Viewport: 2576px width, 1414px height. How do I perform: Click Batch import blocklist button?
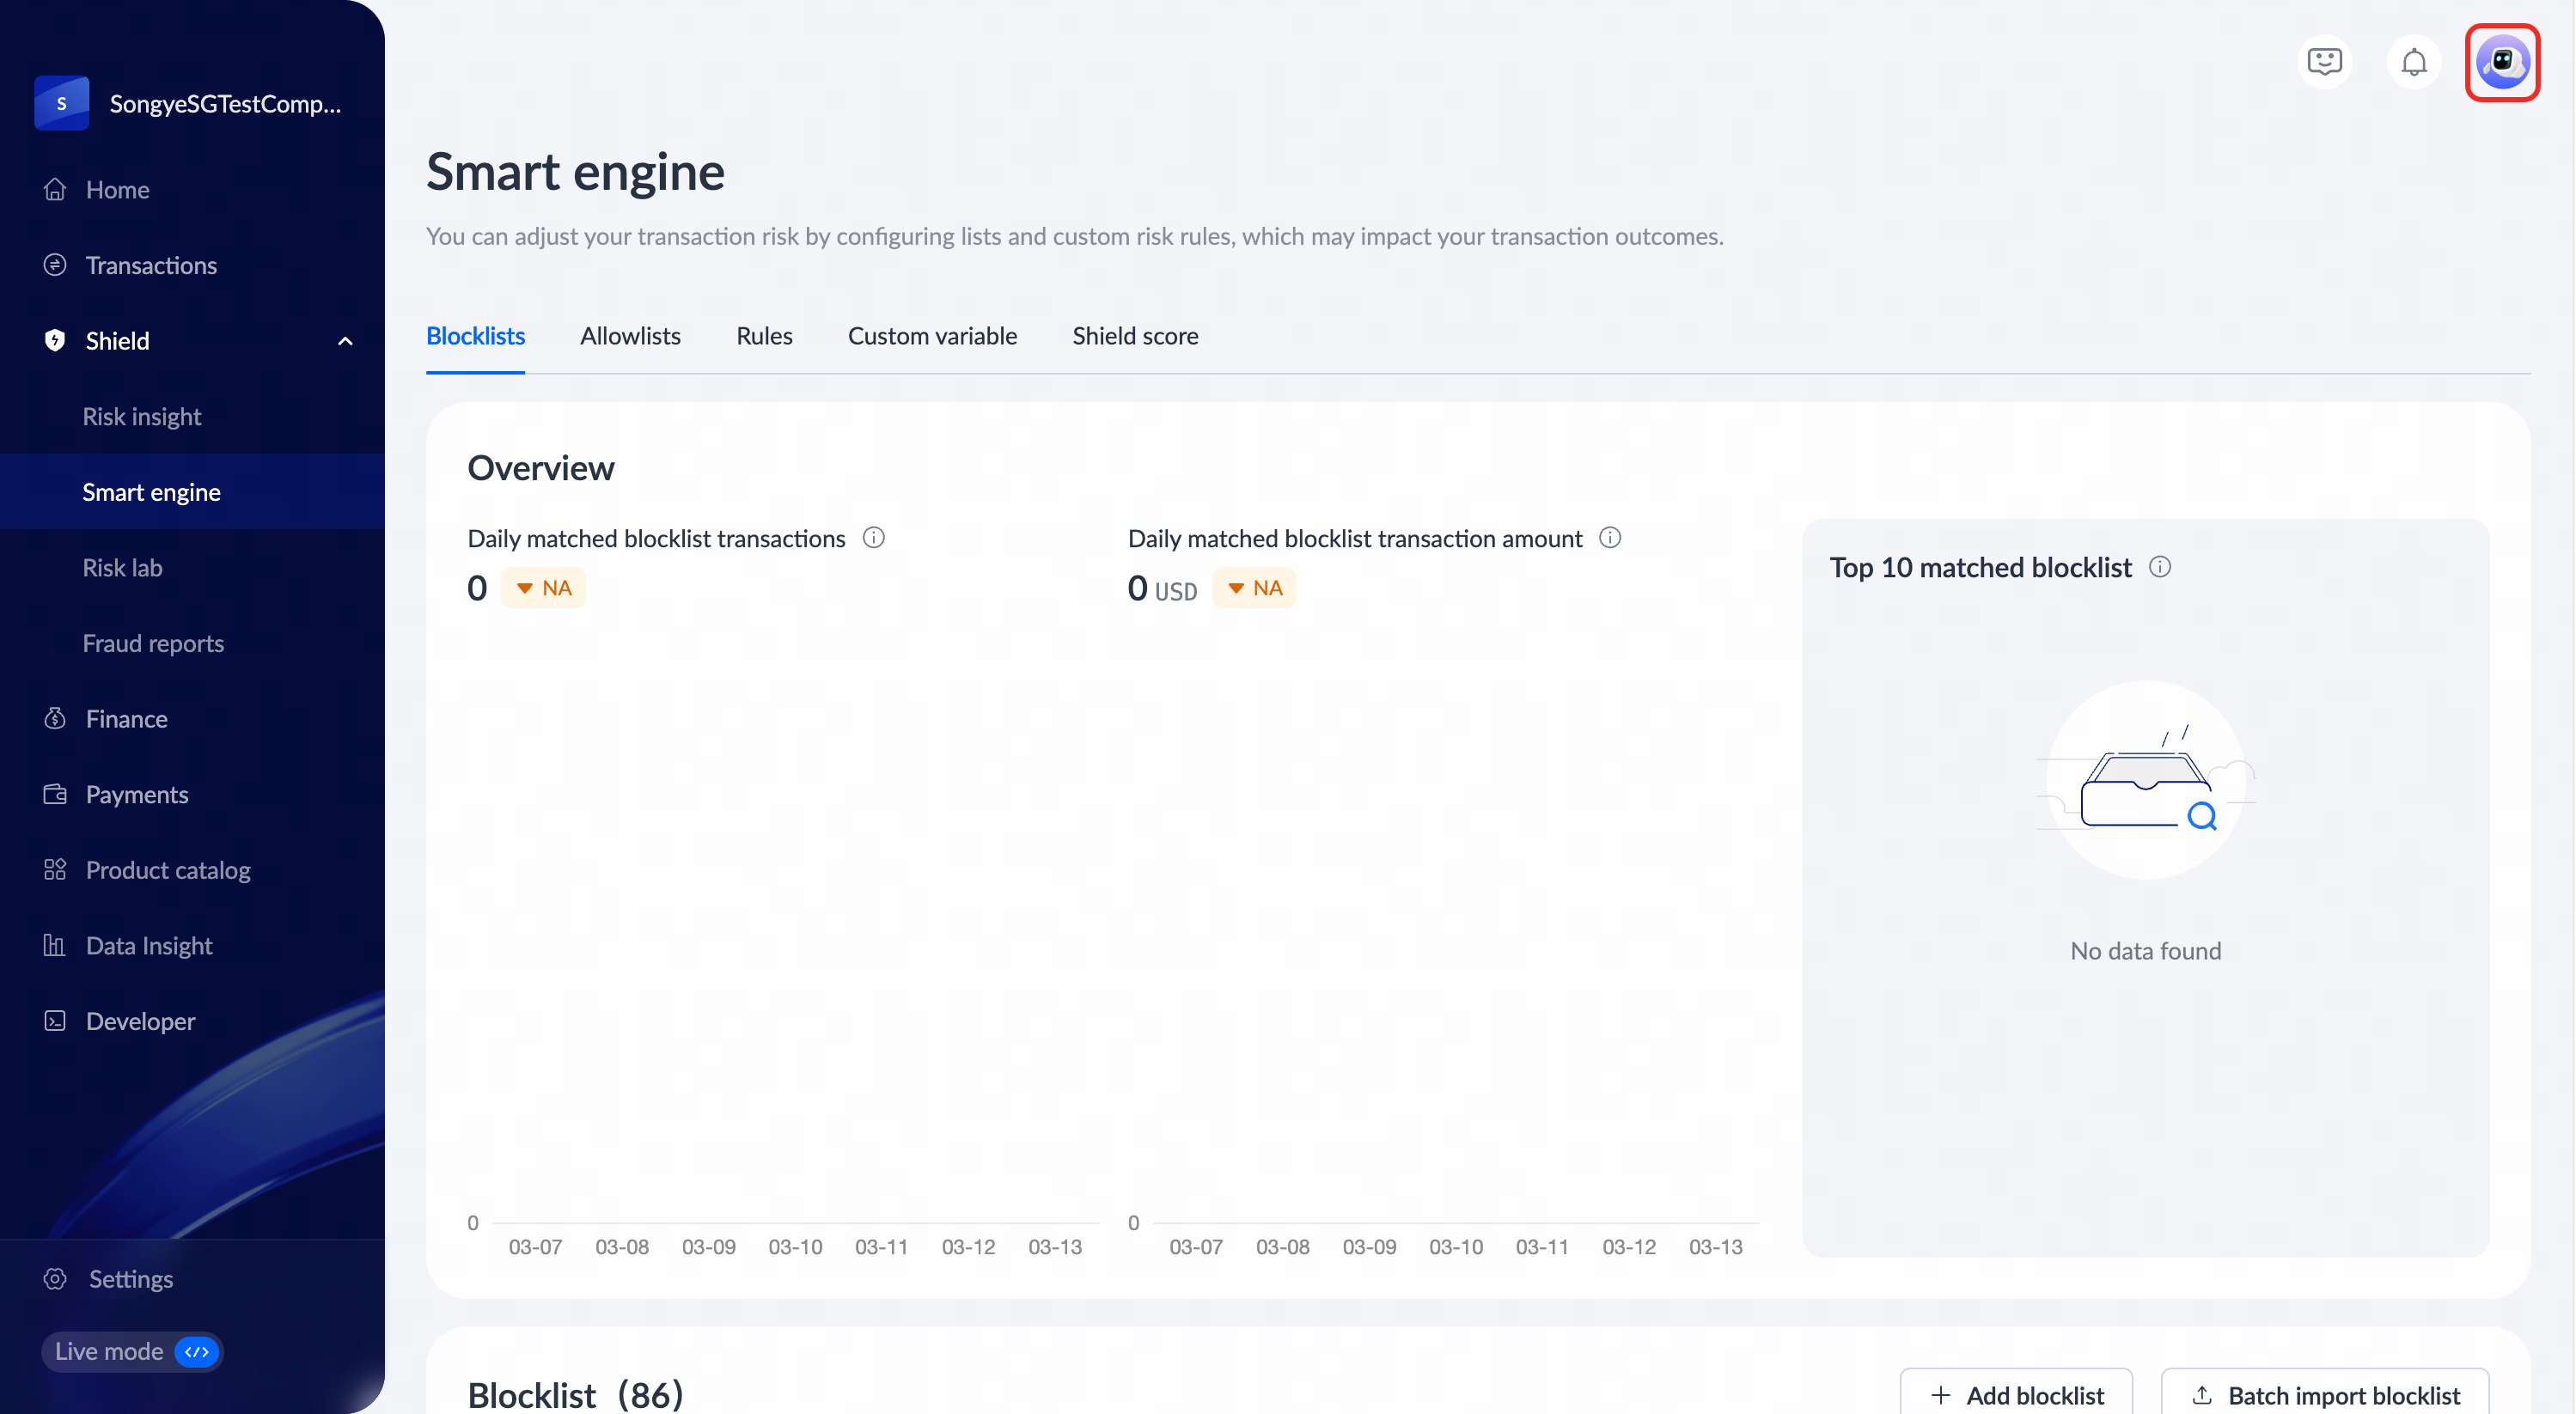(2324, 1394)
